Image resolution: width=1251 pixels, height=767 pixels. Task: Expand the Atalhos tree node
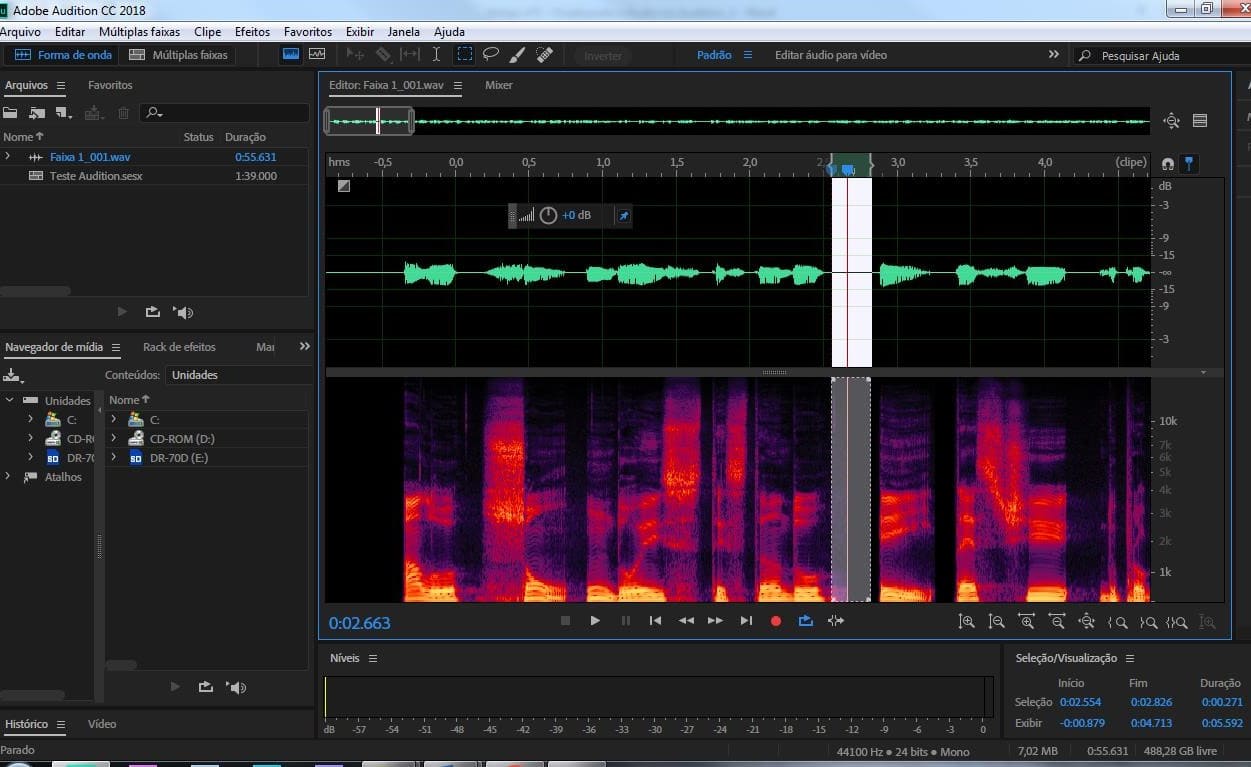[x=9, y=477]
